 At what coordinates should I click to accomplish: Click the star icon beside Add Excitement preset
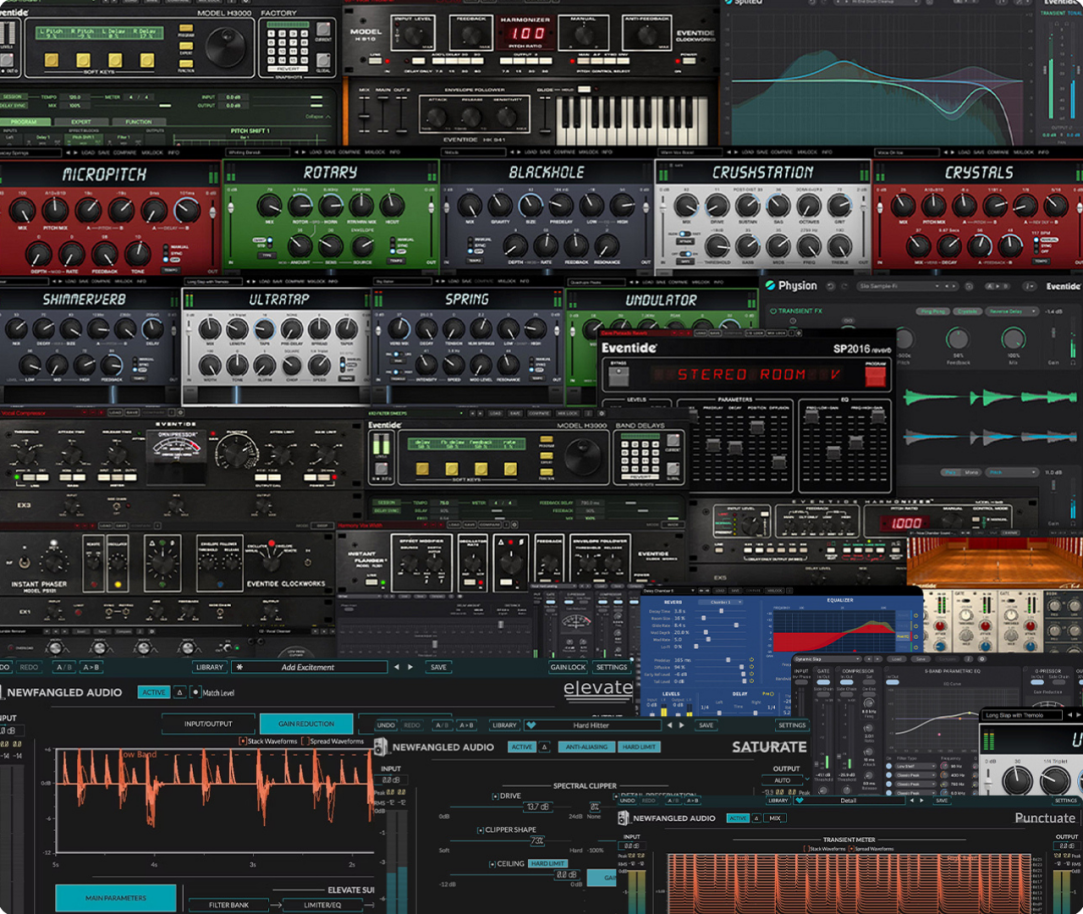click(x=238, y=667)
